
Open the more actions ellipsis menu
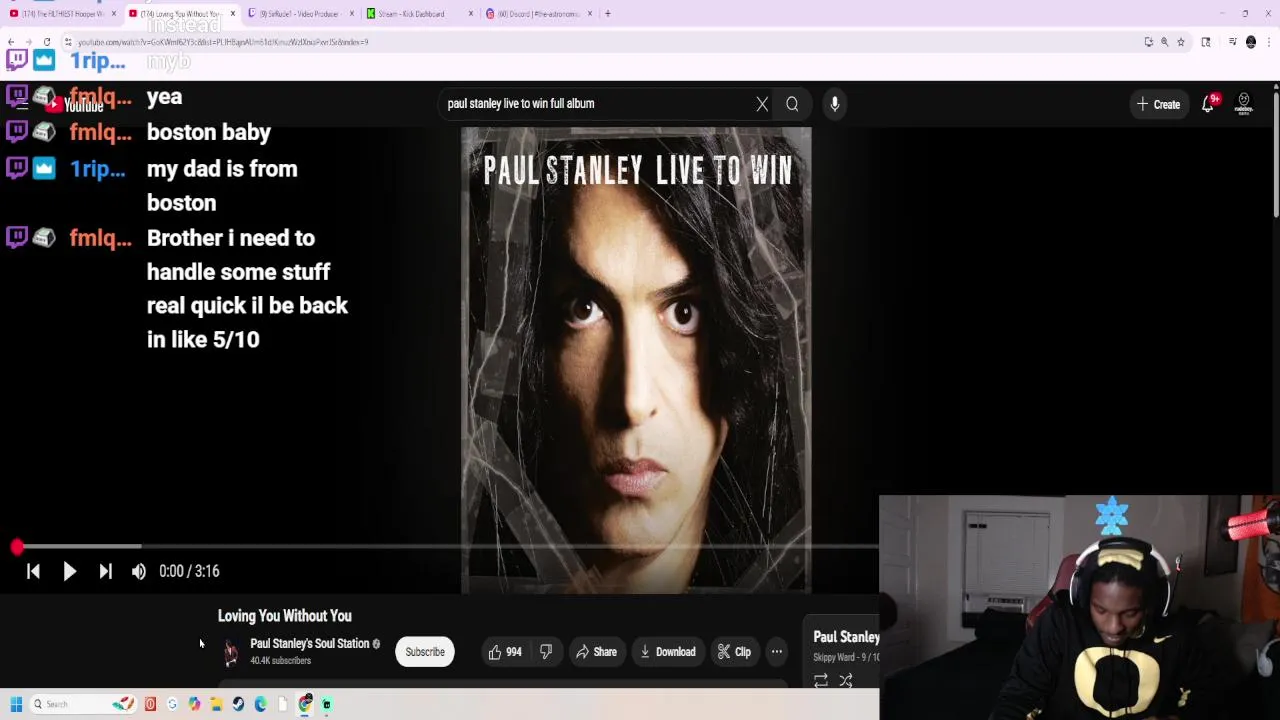(x=777, y=652)
